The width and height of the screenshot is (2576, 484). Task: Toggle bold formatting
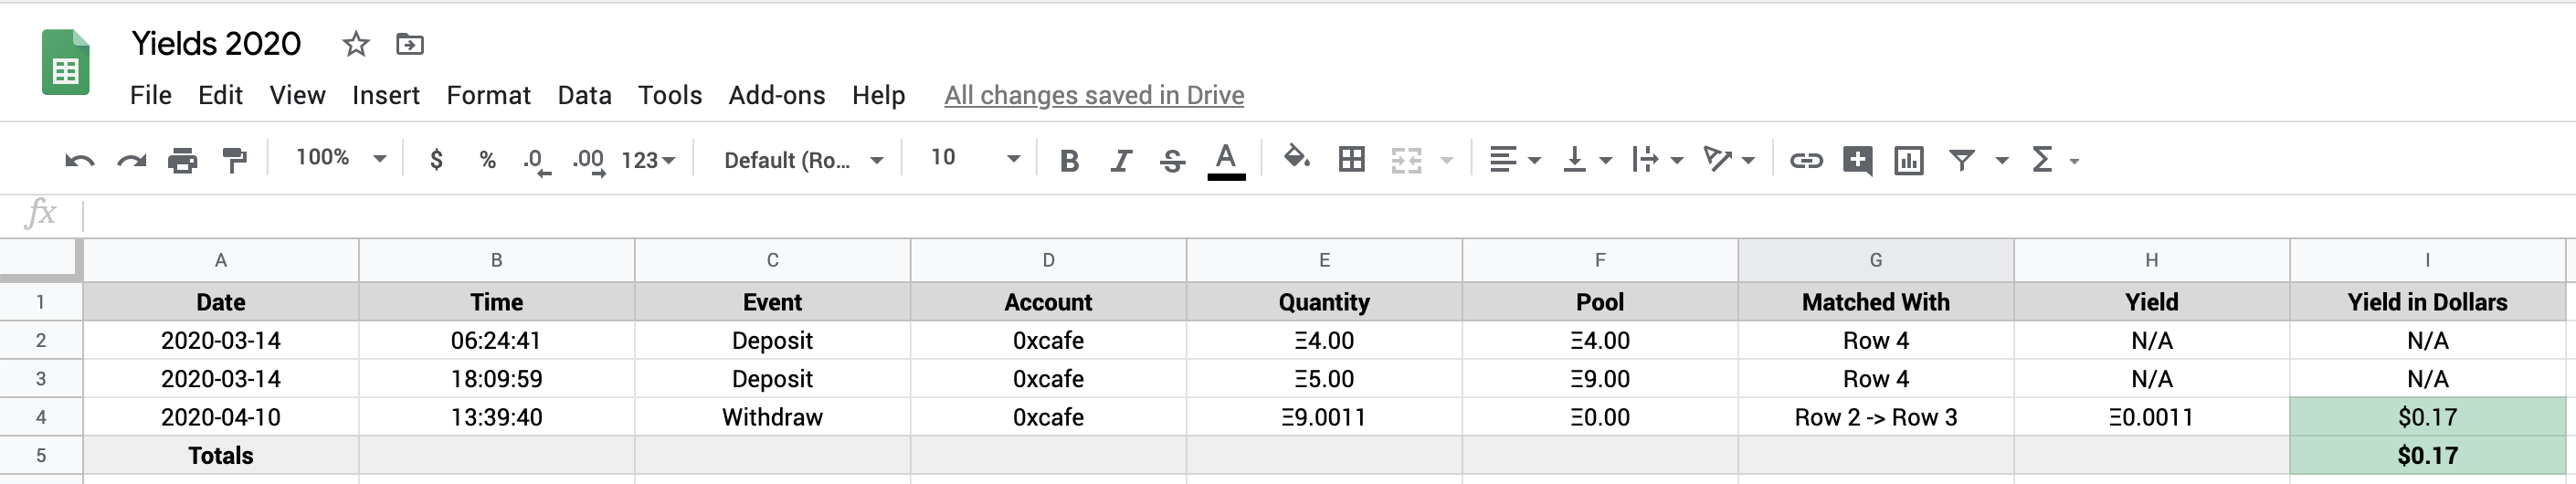click(x=1069, y=160)
